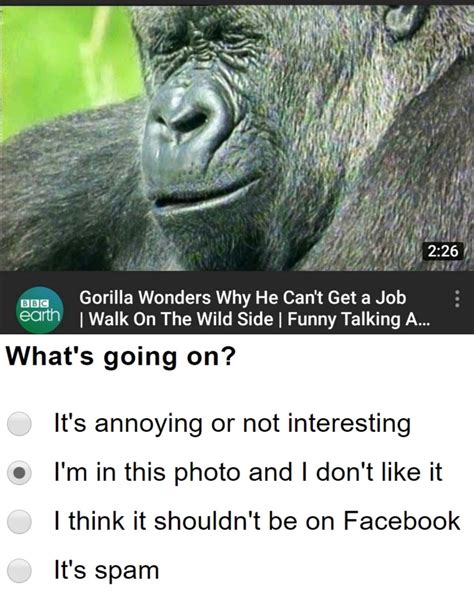Click the 2:26 video duration badge

[x=443, y=251]
